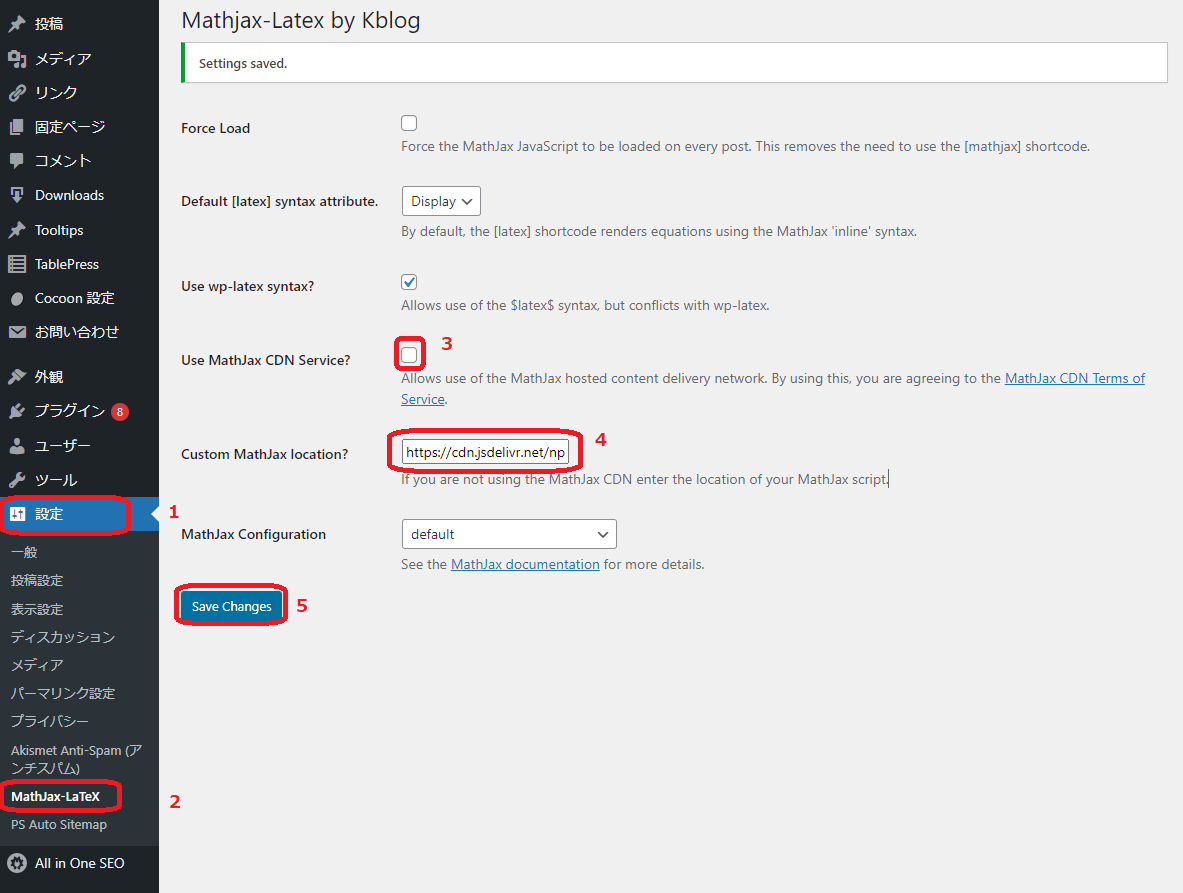Click the All in One SEO gear icon
The width and height of the screenshot is (1183, 893).
point(17,863)
